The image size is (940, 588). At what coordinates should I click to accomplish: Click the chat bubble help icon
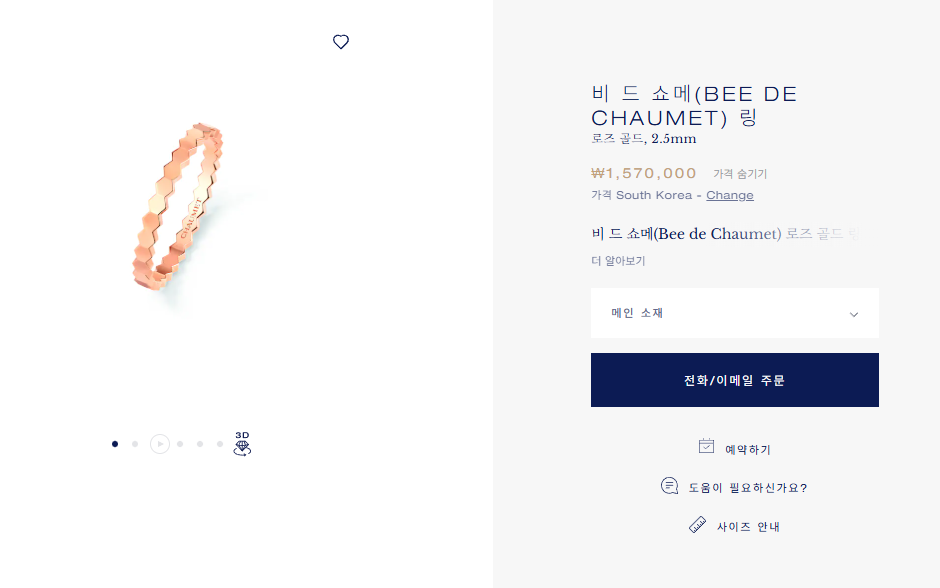click(x=669, y=486)
